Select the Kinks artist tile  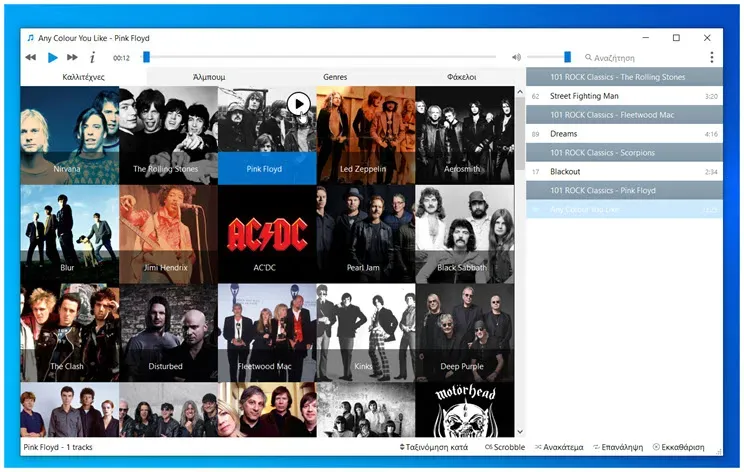tap(365, 333)
